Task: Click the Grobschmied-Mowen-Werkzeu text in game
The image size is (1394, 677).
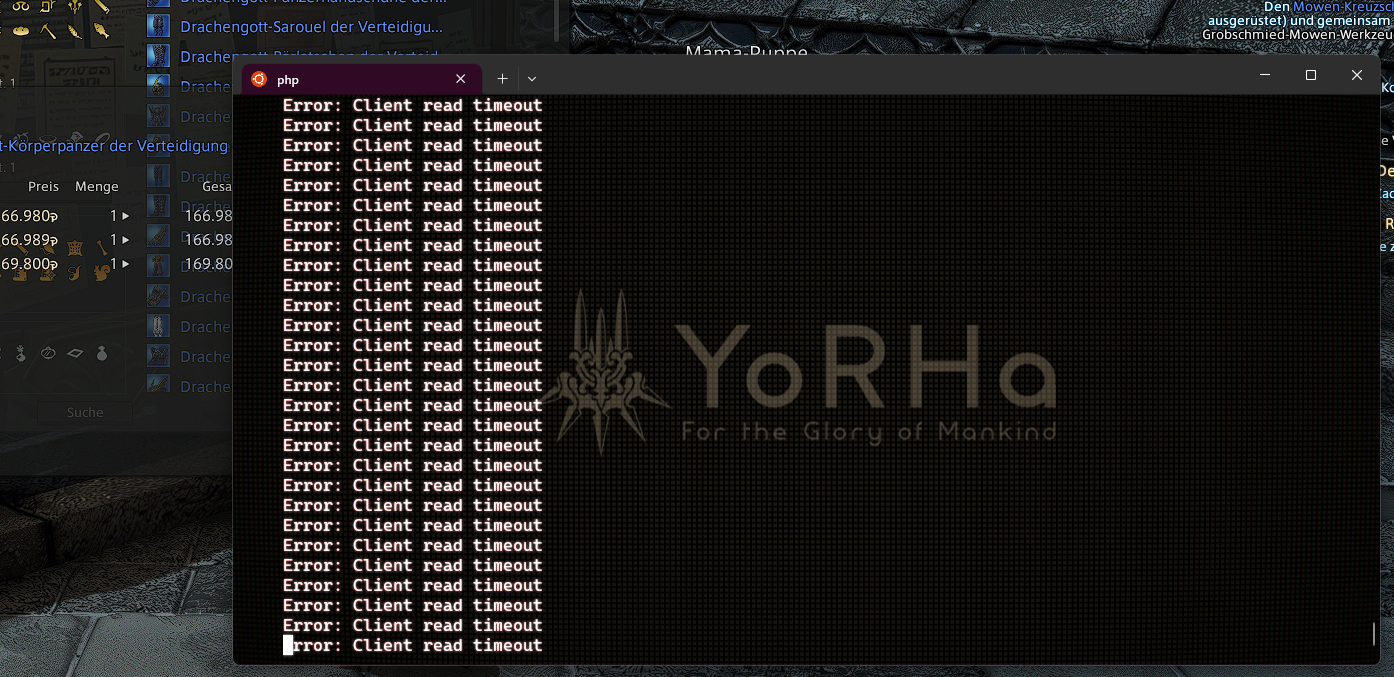Action: click(x=1298, y=34)
